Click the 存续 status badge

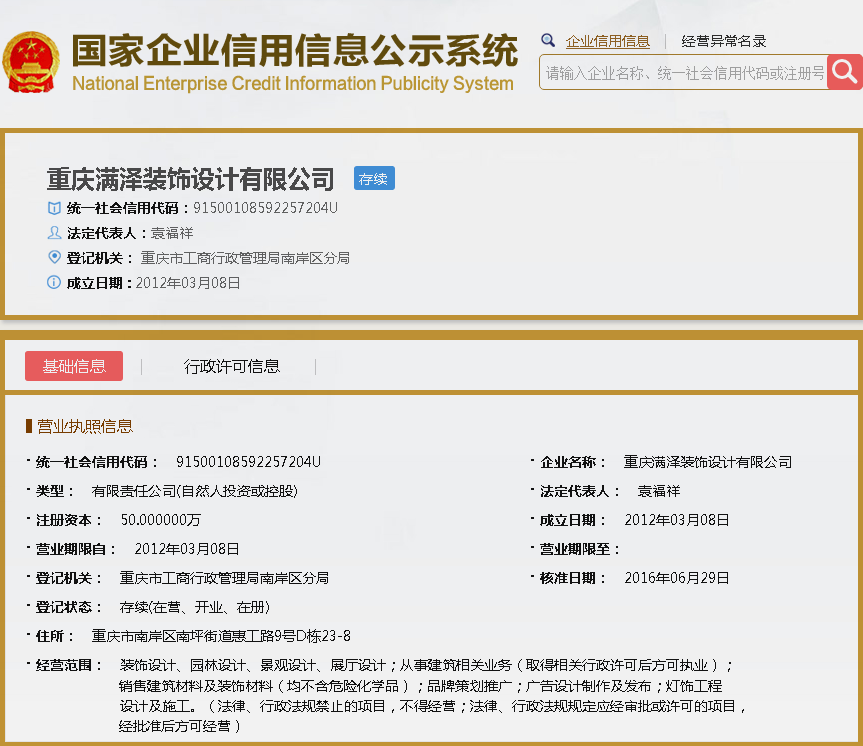coord(374,178)
